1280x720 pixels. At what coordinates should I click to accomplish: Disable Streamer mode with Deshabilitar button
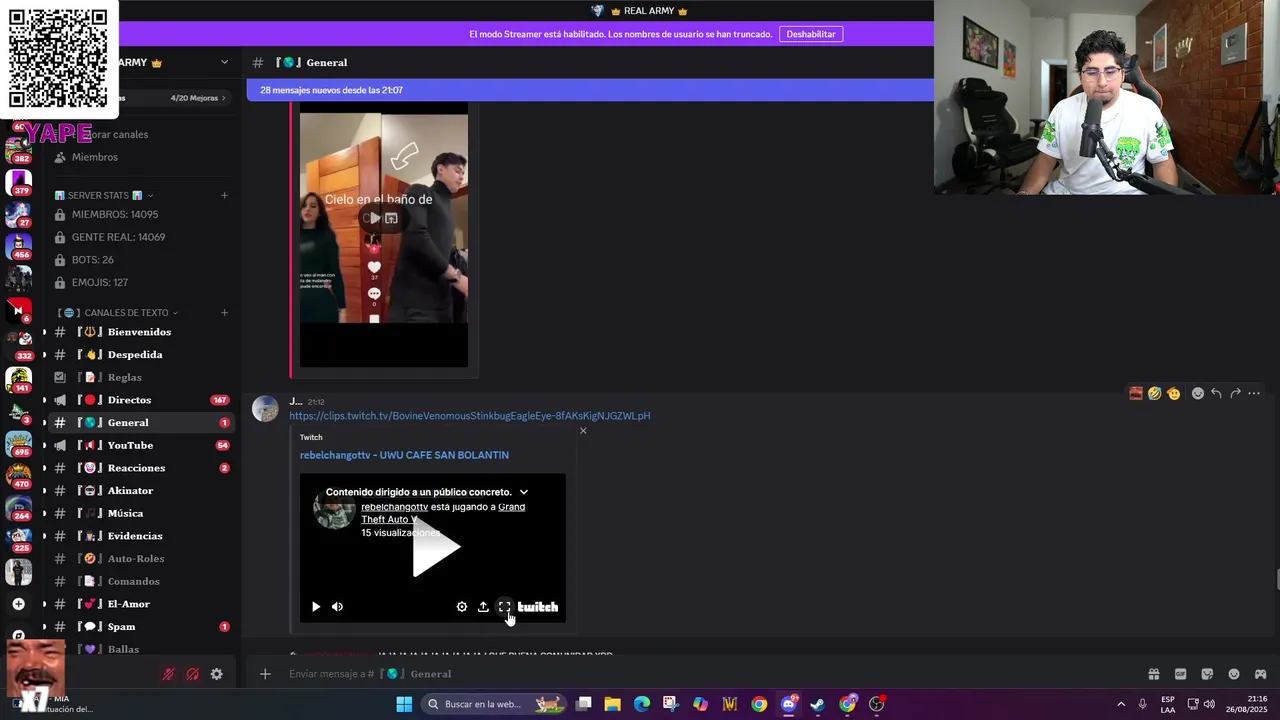(811, 34)
